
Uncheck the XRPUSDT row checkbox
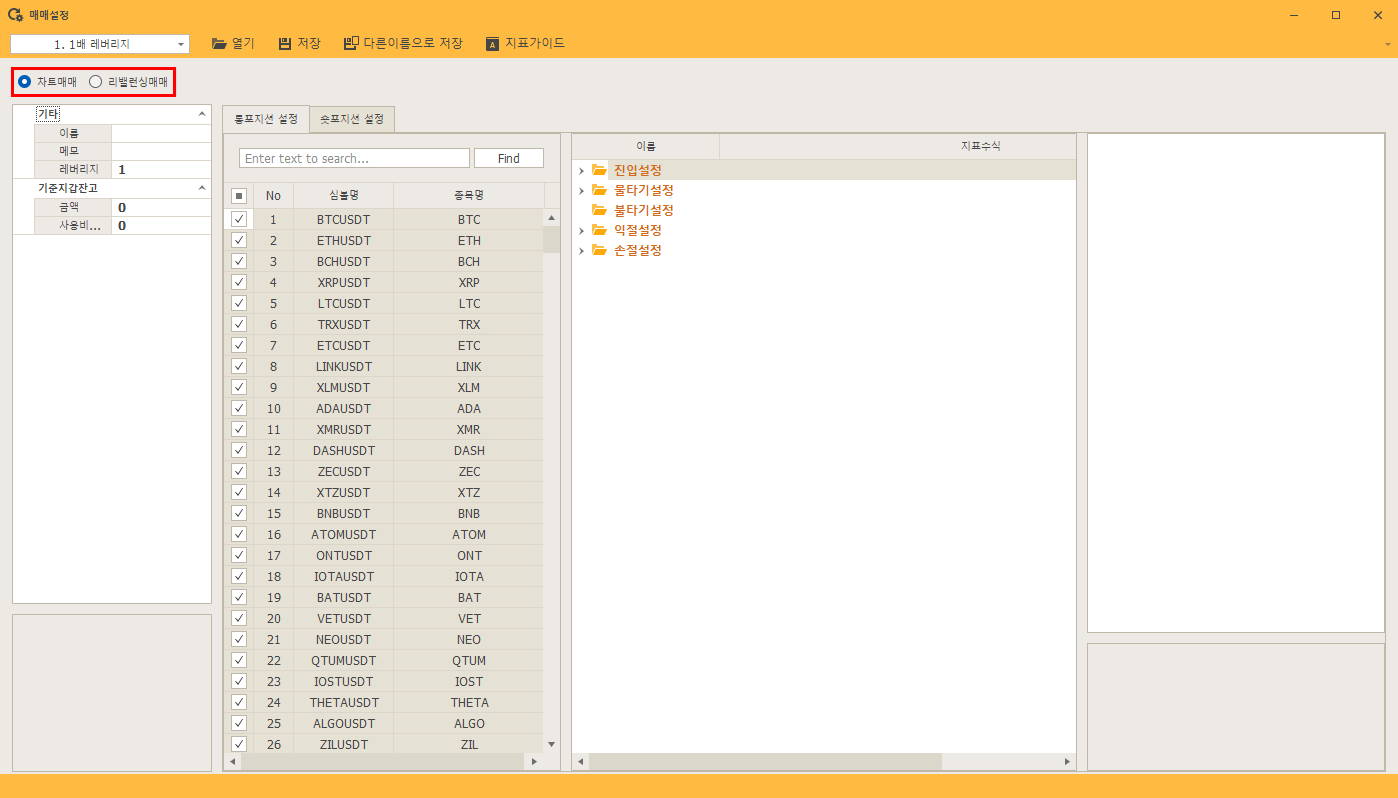239,282
